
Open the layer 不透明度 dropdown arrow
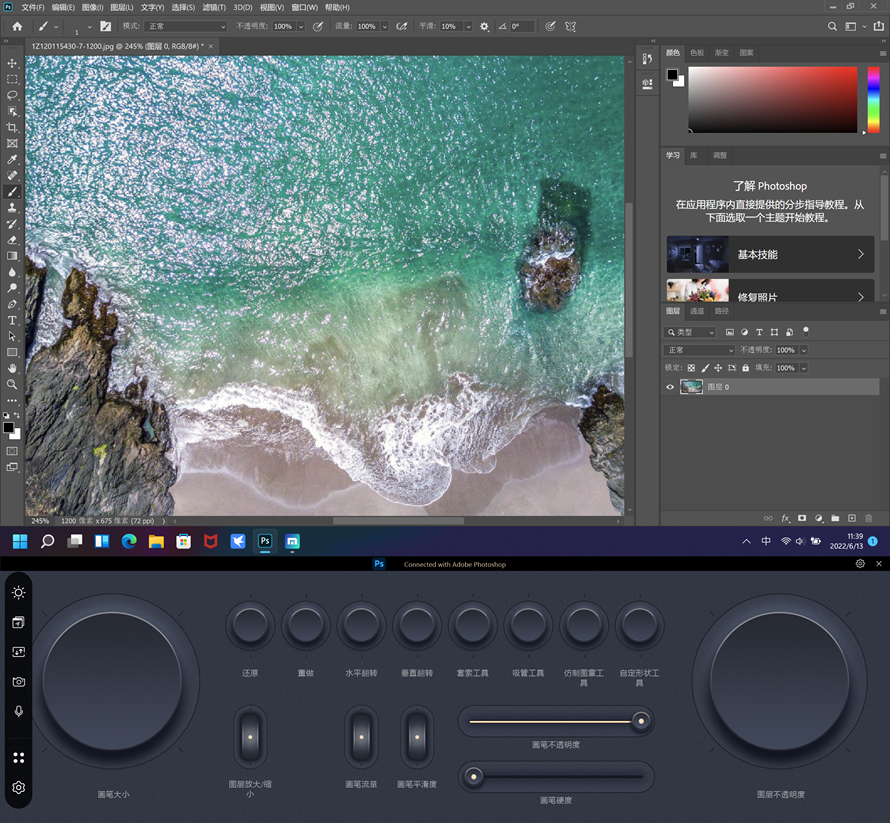[804, 350]
